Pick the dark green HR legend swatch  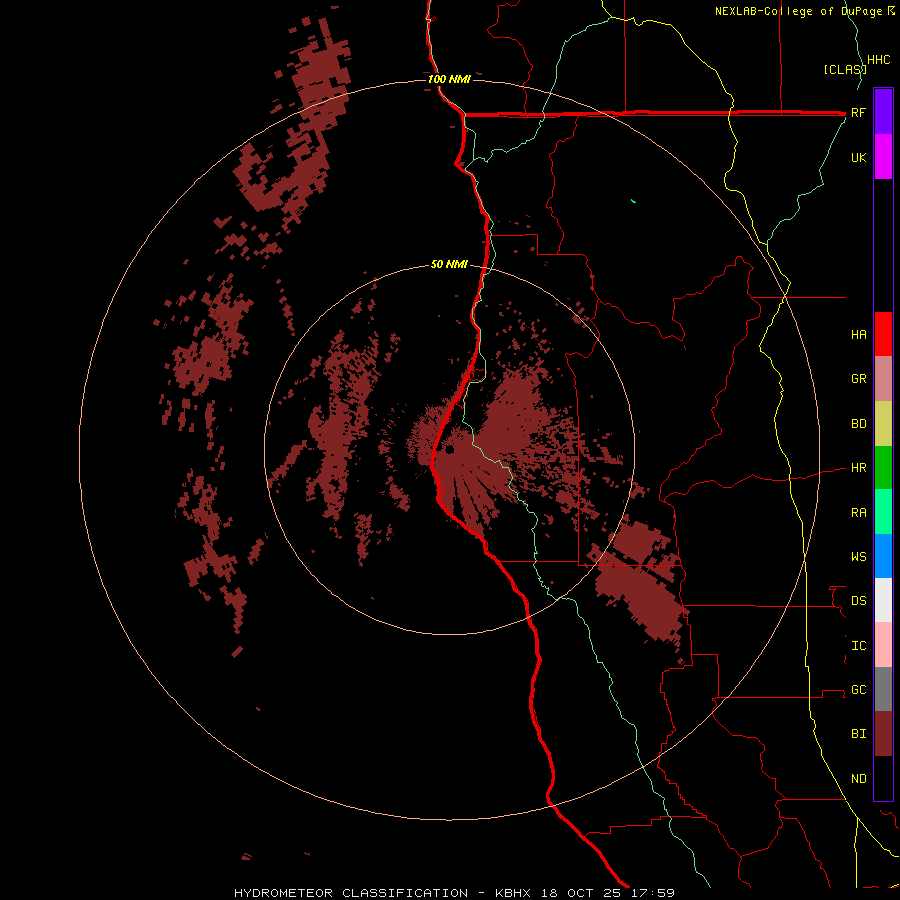[883, 468]
